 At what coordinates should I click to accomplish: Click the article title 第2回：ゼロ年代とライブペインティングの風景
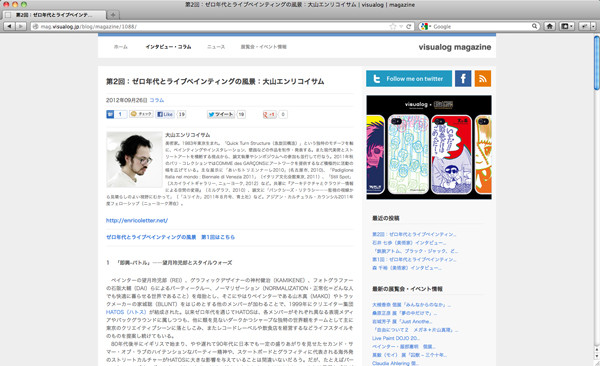coord(215,81)
